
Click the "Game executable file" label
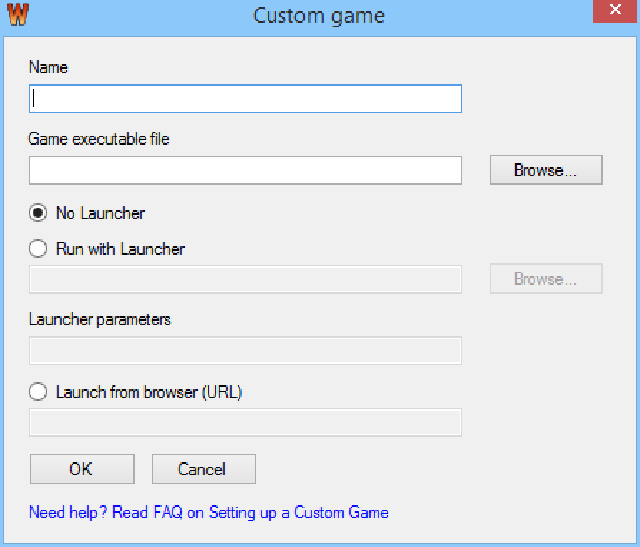pos(99,140)
